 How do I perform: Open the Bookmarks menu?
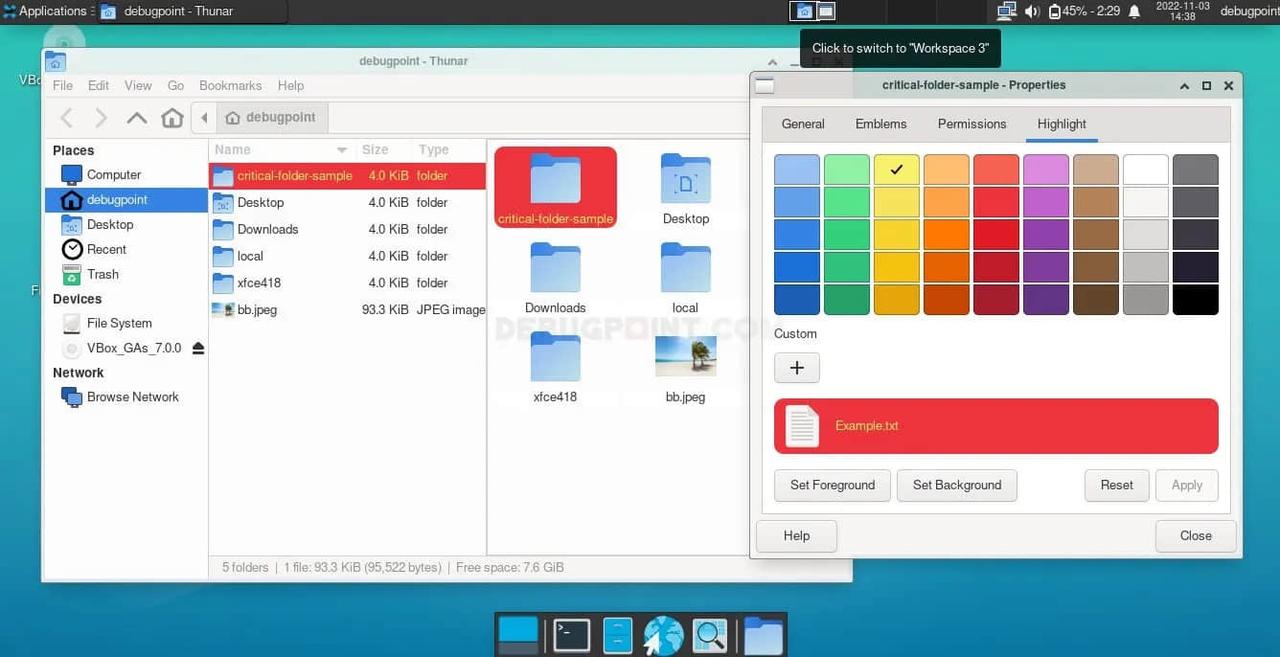click(x=230, y=86)
